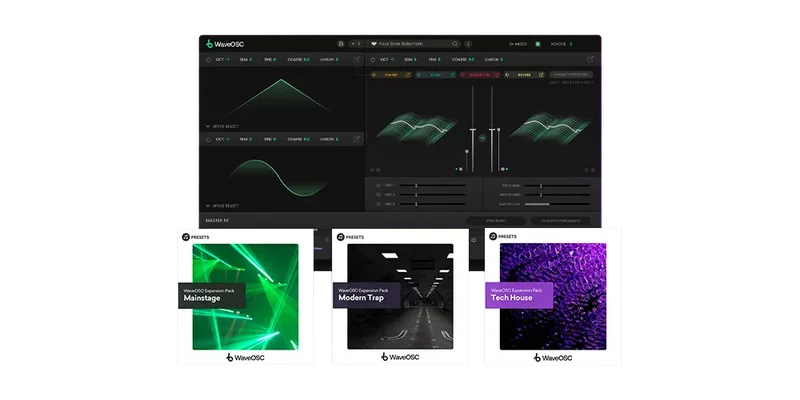Toggle OSC 2 power in the mixer
Screen dimensions: 800x400
click(x=378, y=195)
